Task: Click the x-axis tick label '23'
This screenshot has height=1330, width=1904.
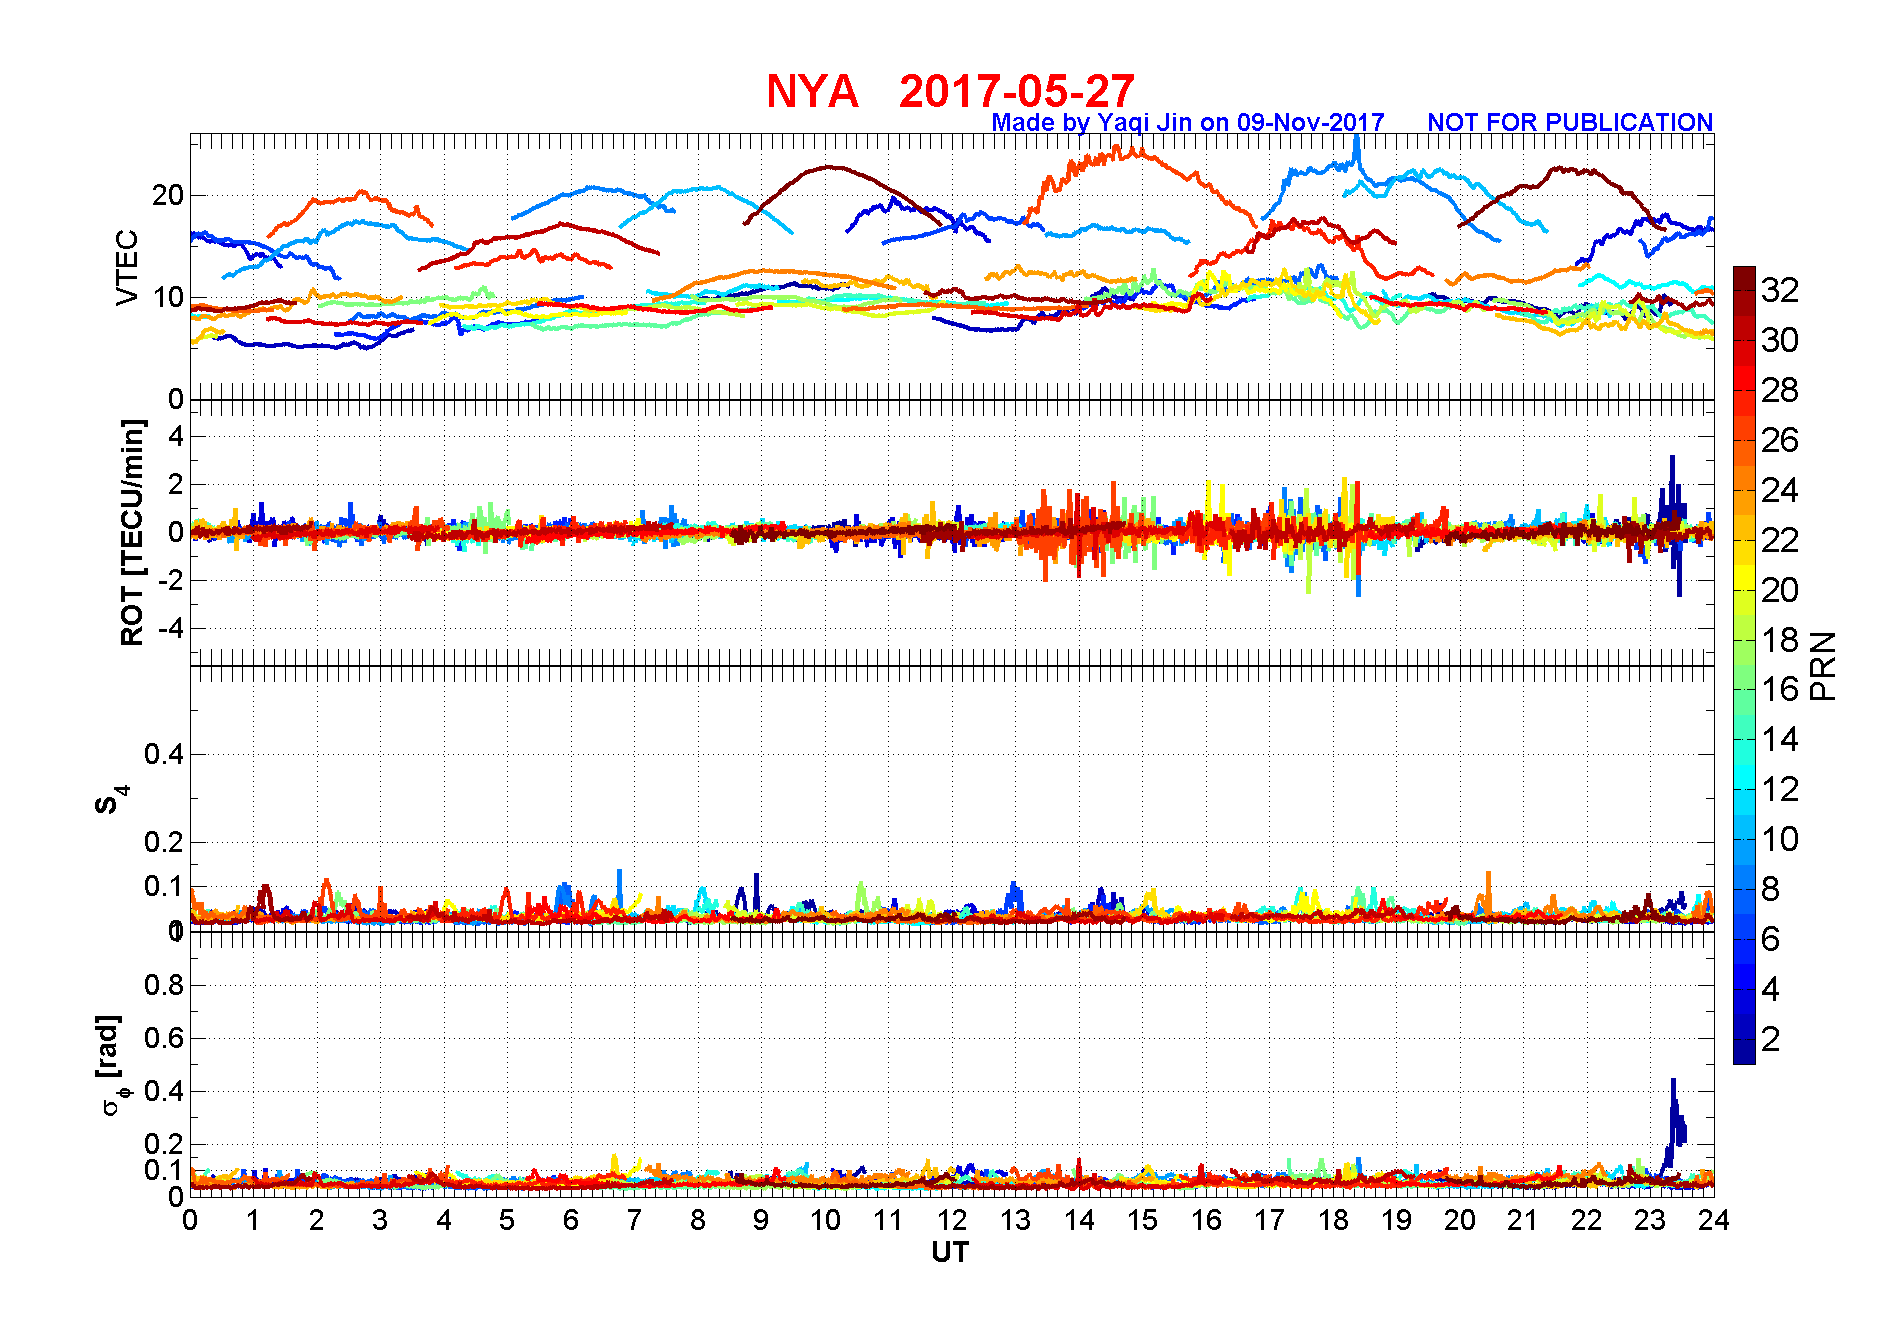Action: [x=1650, y=1221]
